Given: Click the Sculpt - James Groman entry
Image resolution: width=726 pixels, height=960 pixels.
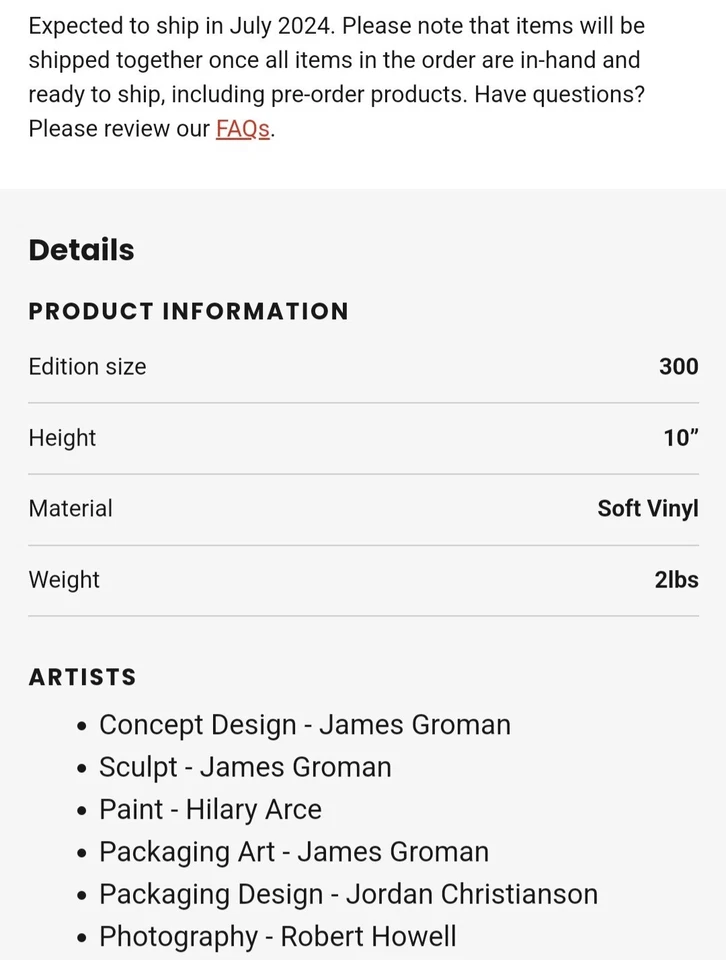Looking at the screenshot, I should 245,767.
